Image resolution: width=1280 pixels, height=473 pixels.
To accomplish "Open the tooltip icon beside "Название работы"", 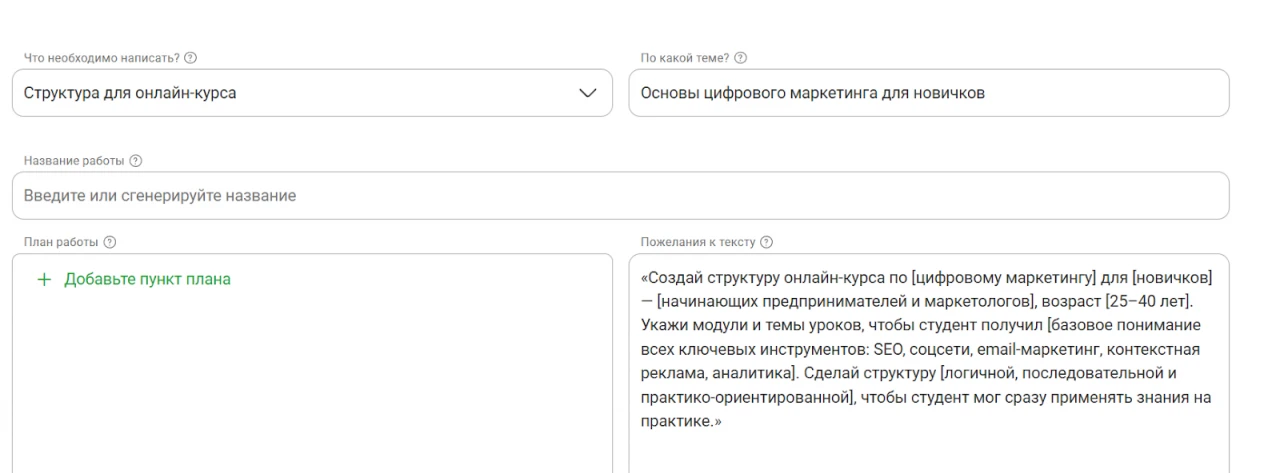I will (x=135, y=161).
